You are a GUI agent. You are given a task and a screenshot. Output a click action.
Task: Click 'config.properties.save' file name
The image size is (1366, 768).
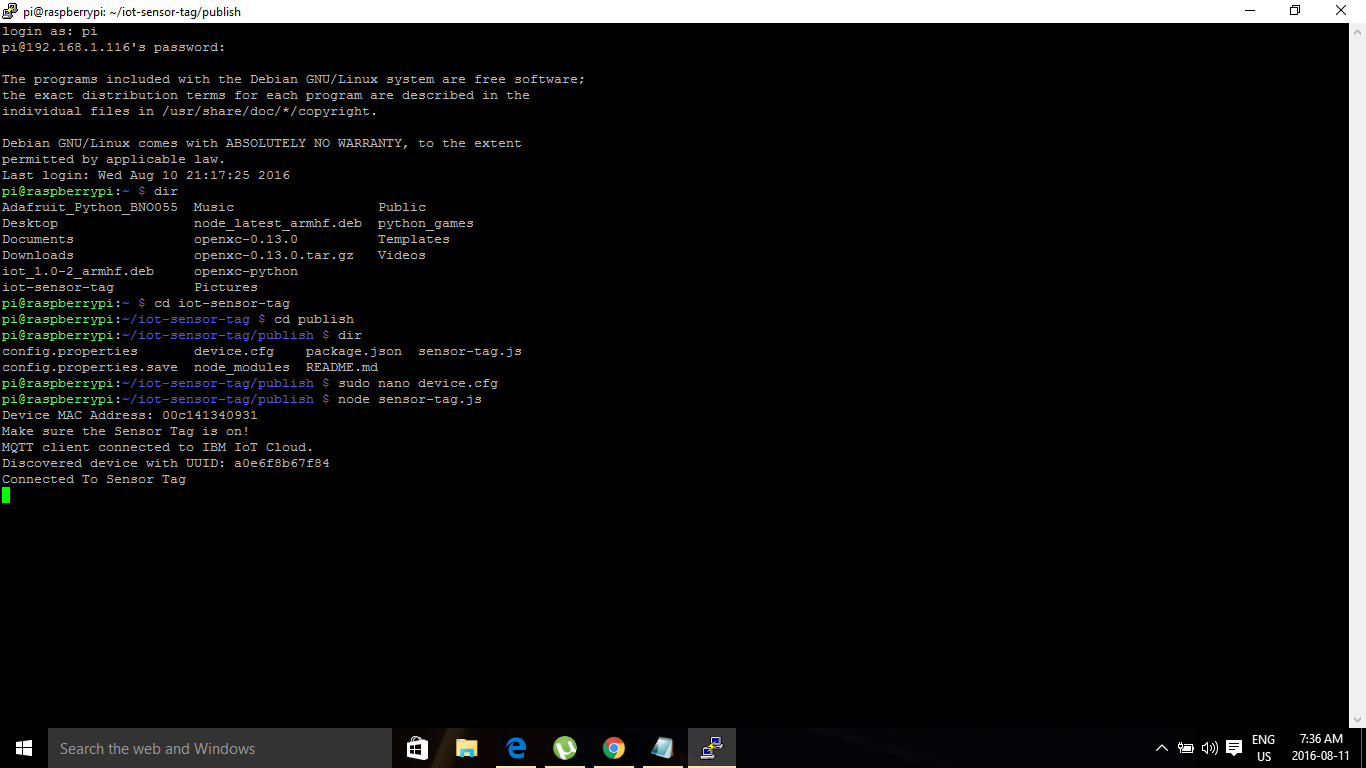point(90,367)
